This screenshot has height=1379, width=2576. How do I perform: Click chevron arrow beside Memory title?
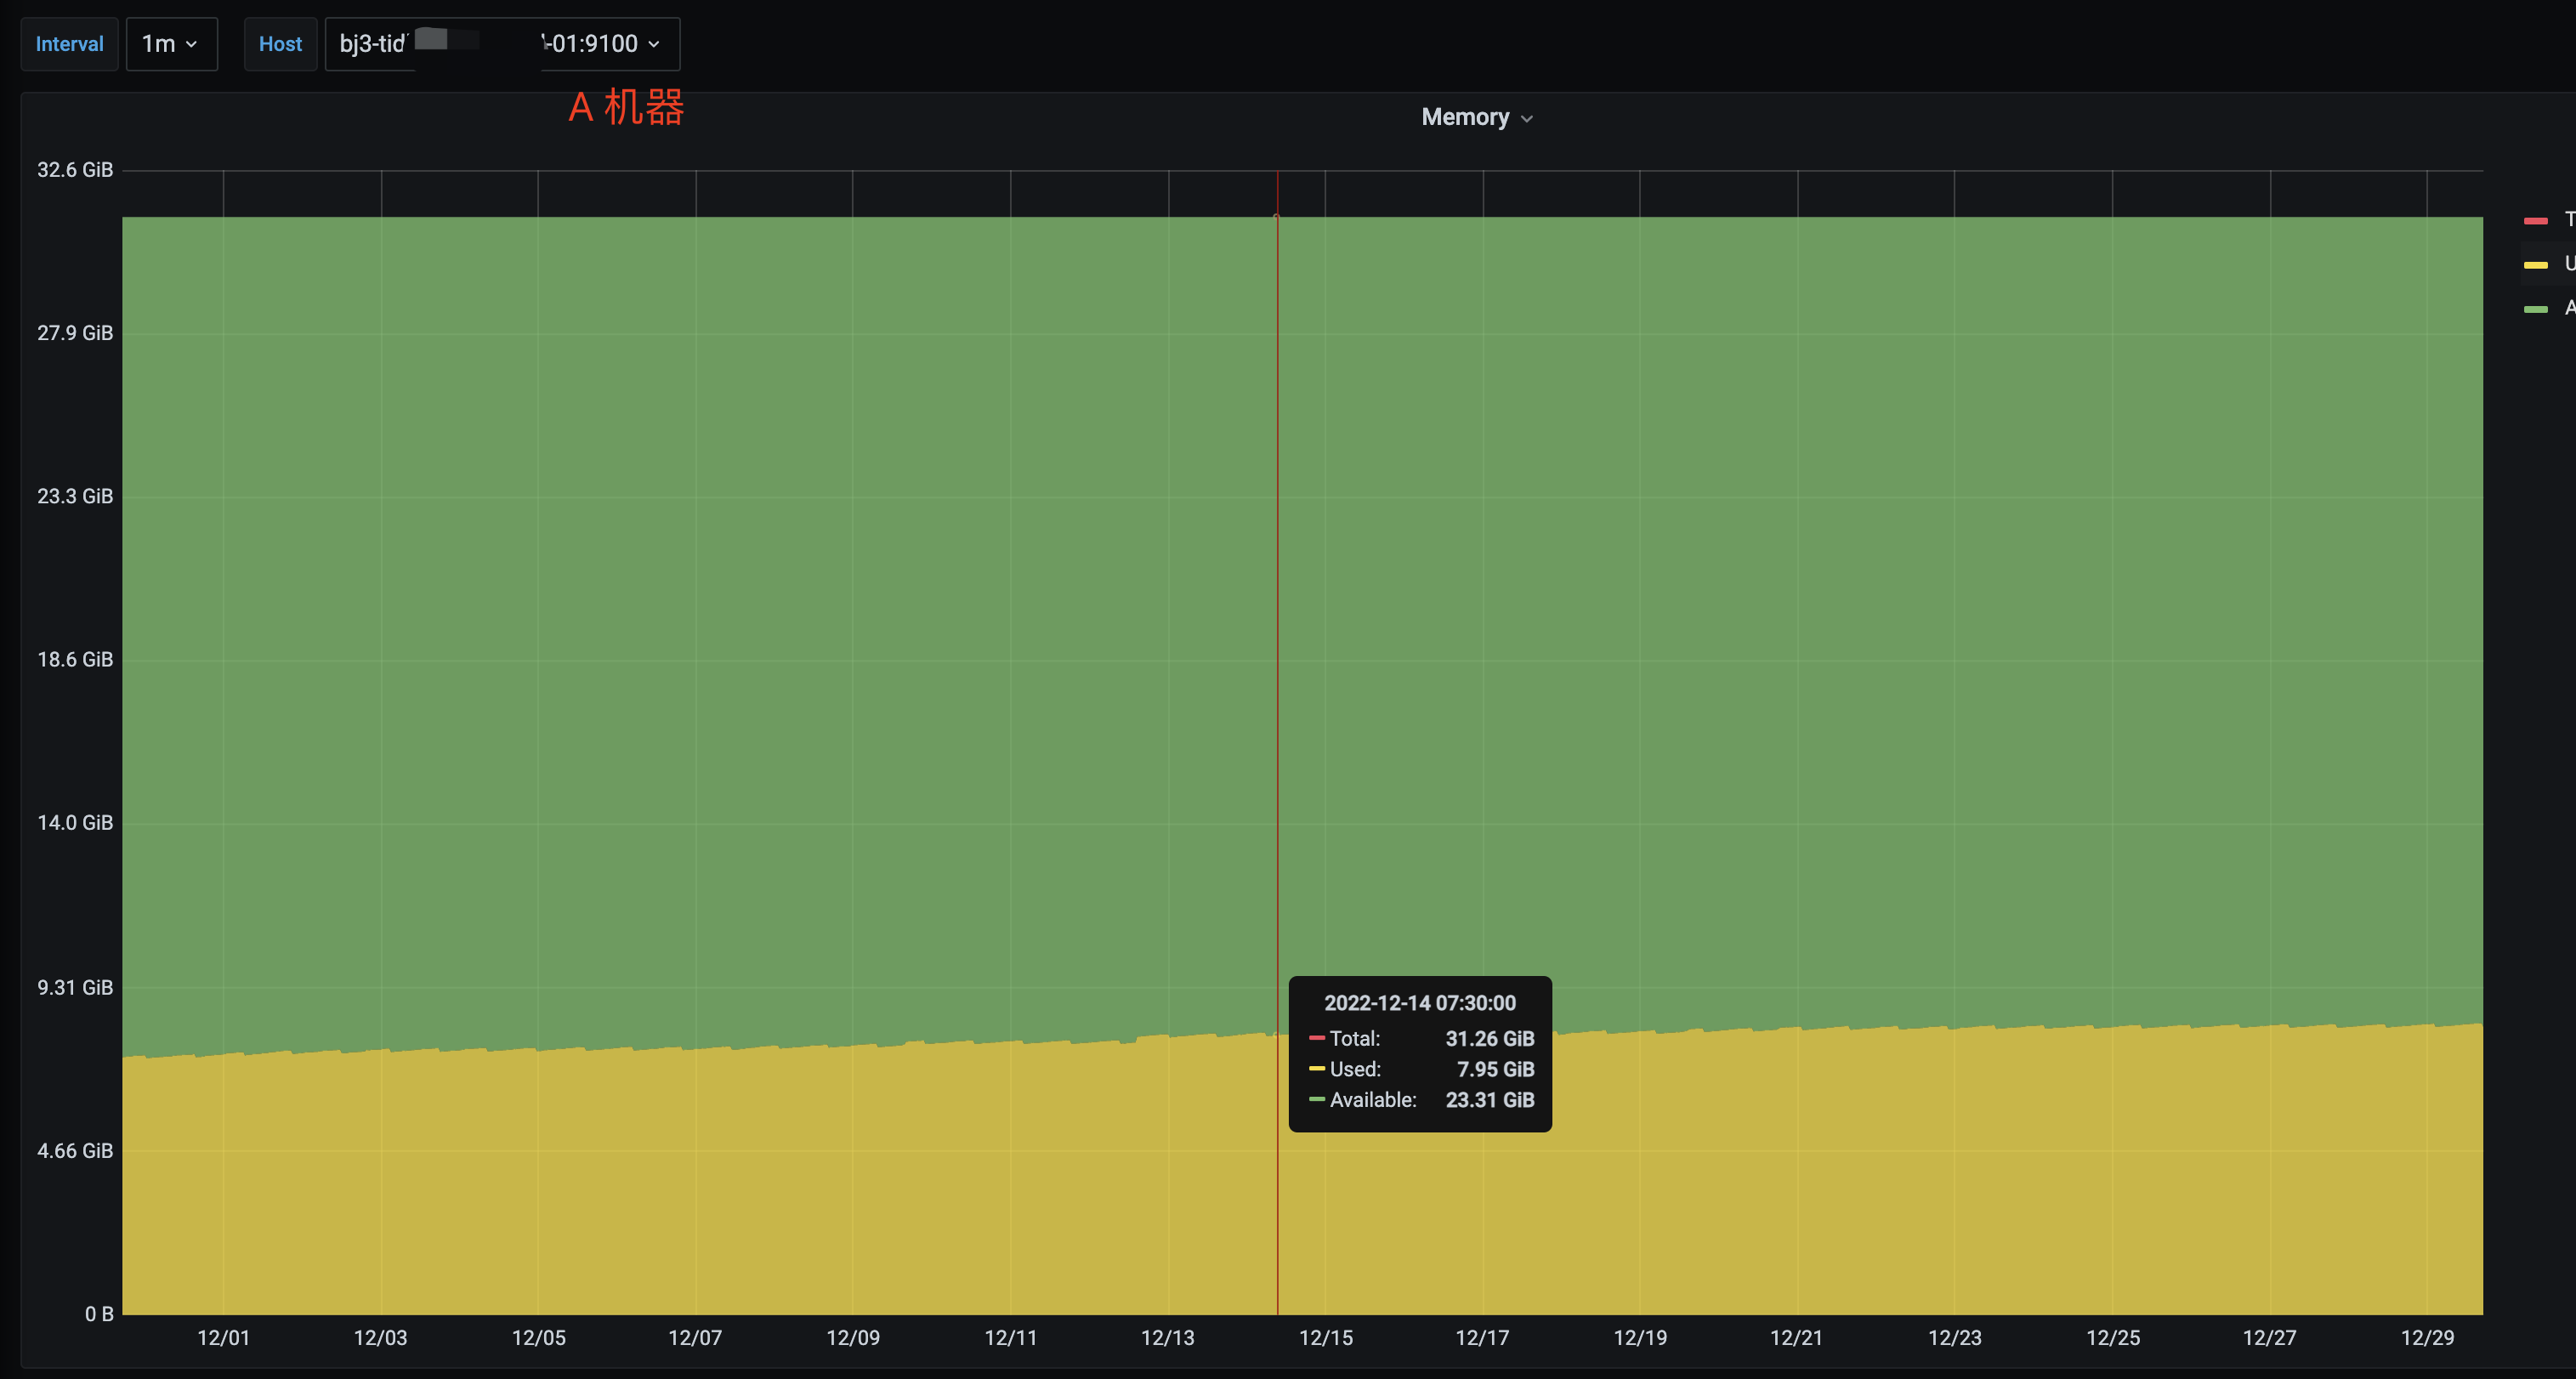[1527, 119]
